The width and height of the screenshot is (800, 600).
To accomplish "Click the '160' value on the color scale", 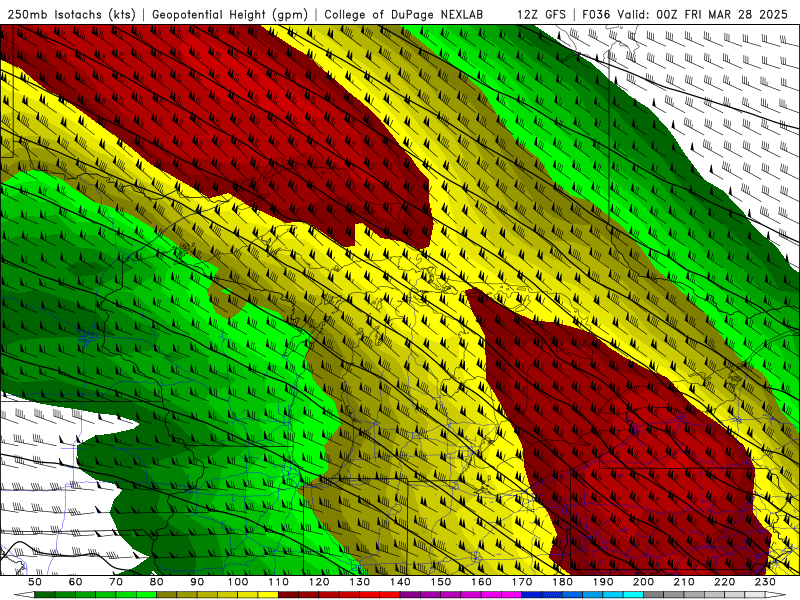I will (481, 582).
